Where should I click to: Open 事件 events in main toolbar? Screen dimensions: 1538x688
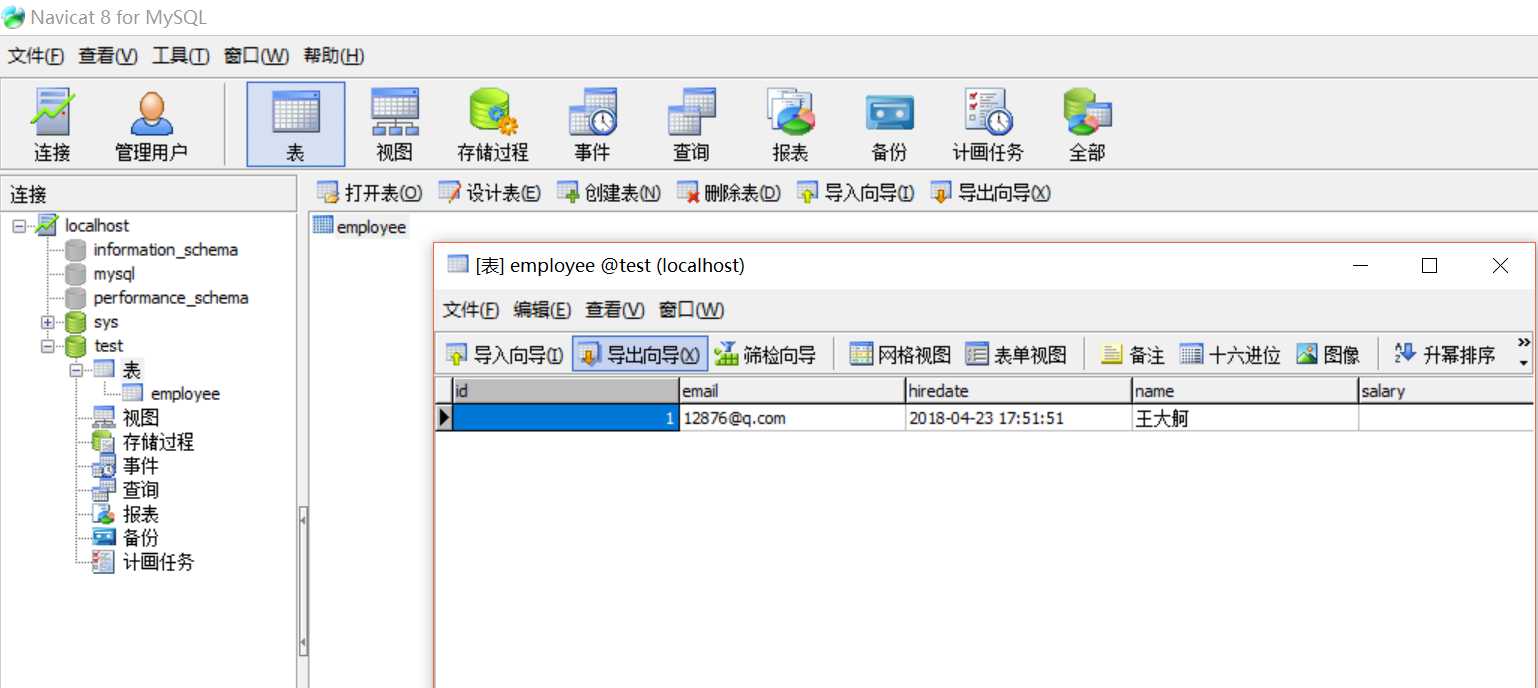pos(592,125)
